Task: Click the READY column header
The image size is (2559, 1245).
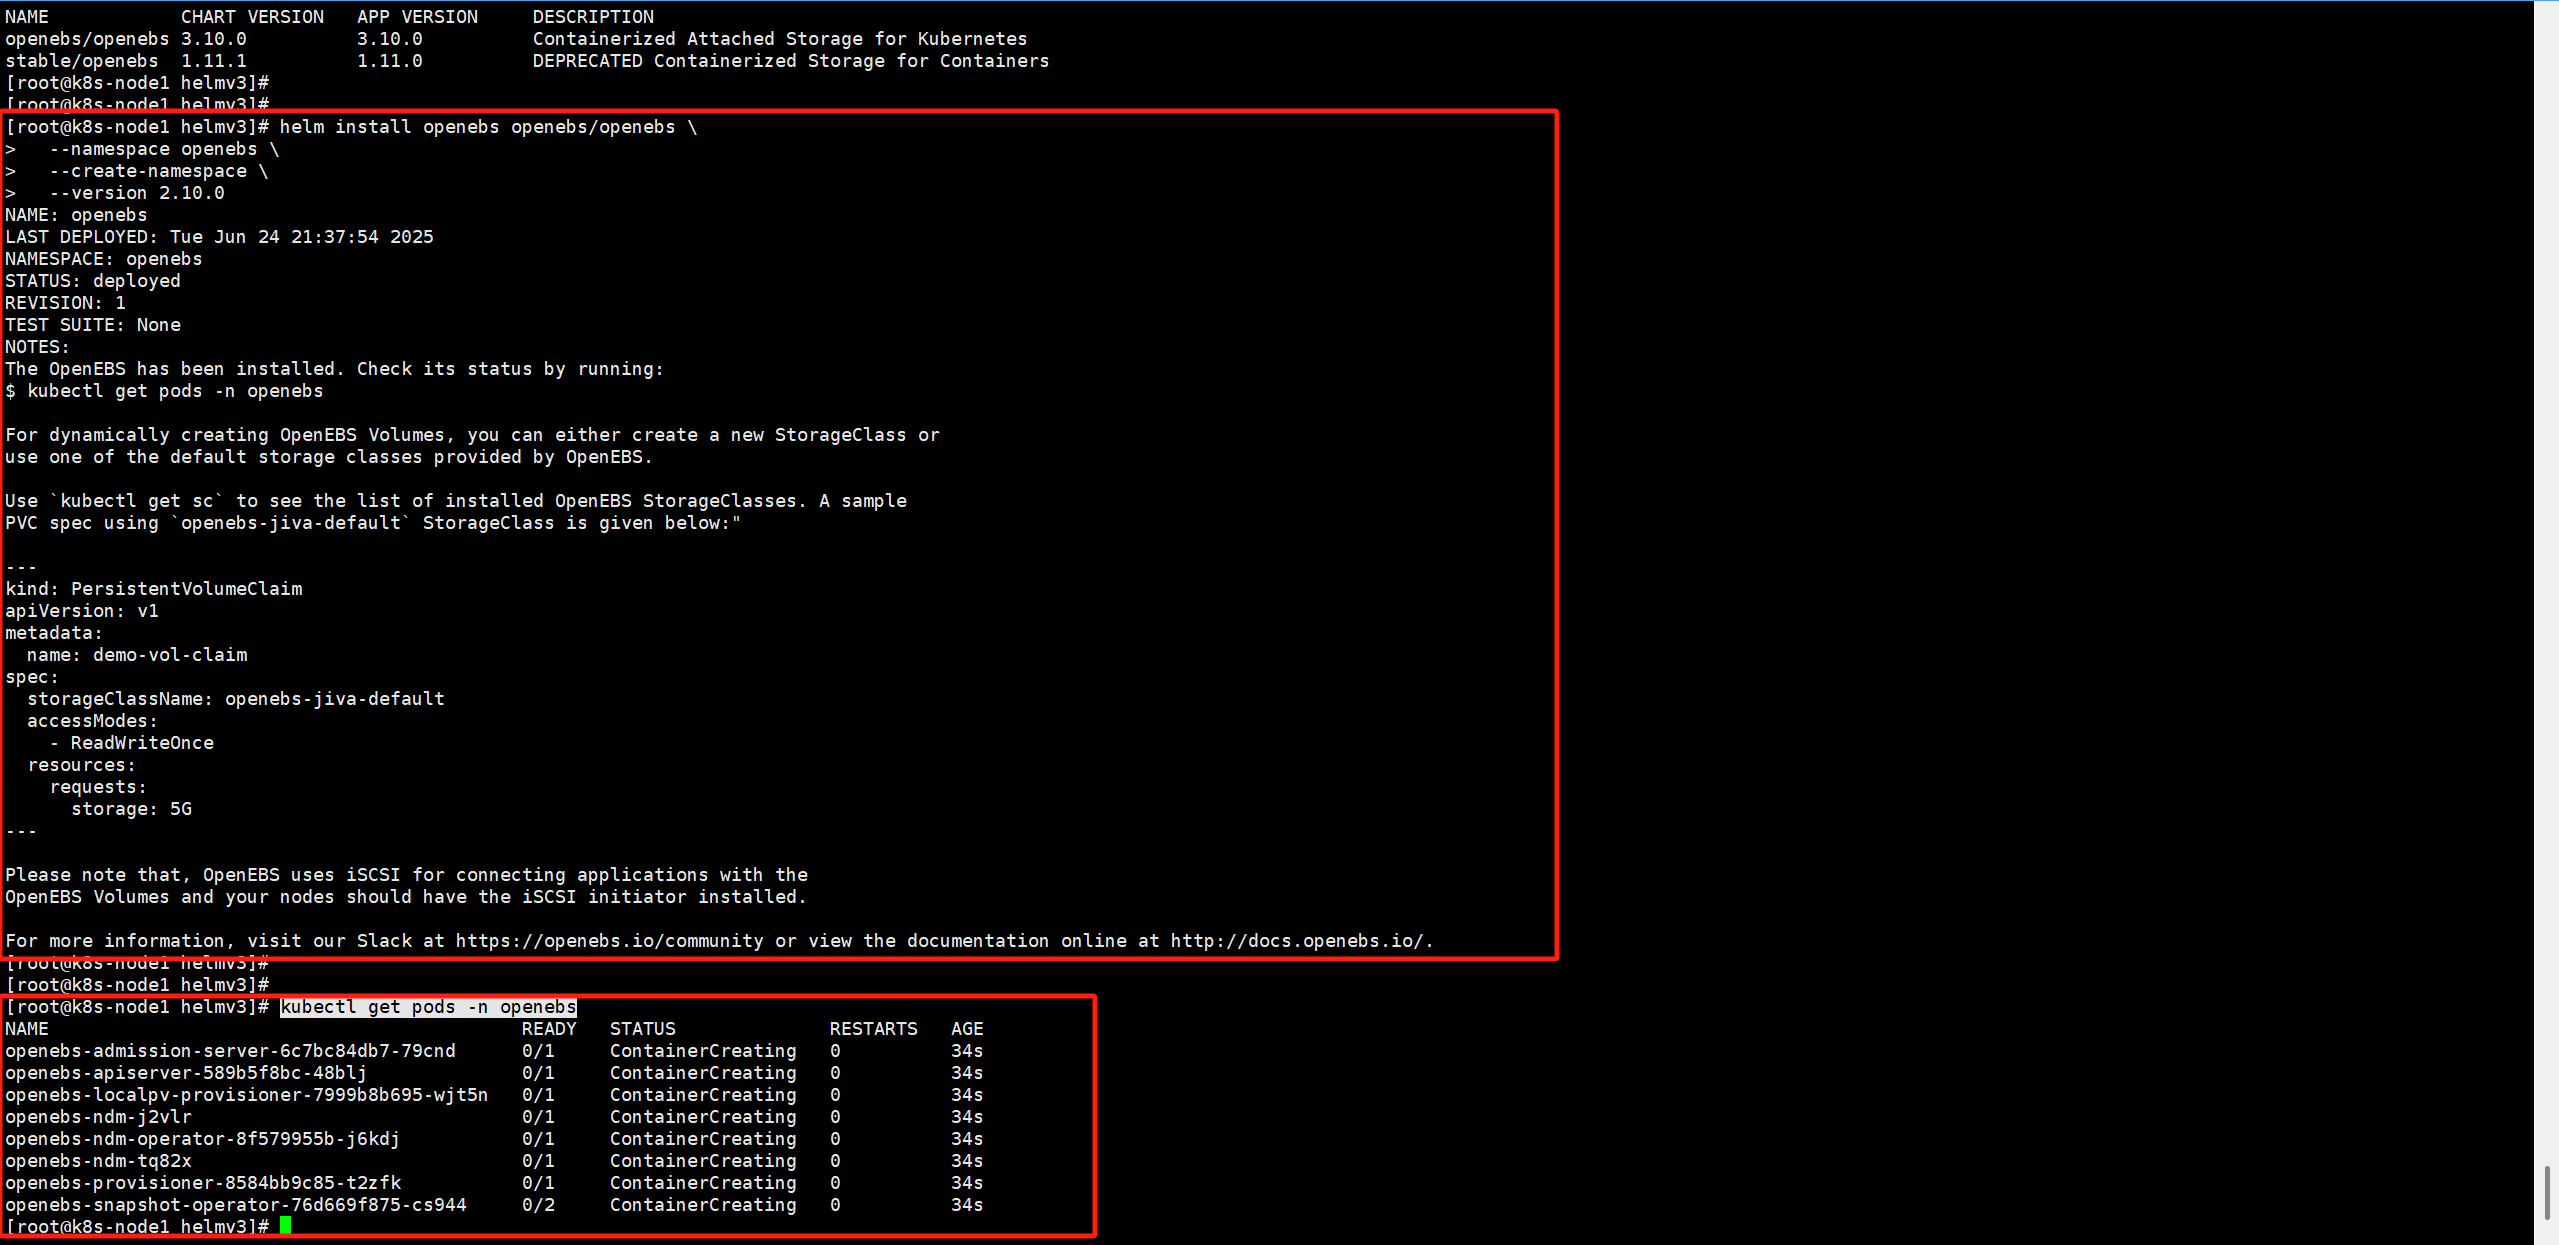Action: pyautogui.click(x=549, y=1029)
